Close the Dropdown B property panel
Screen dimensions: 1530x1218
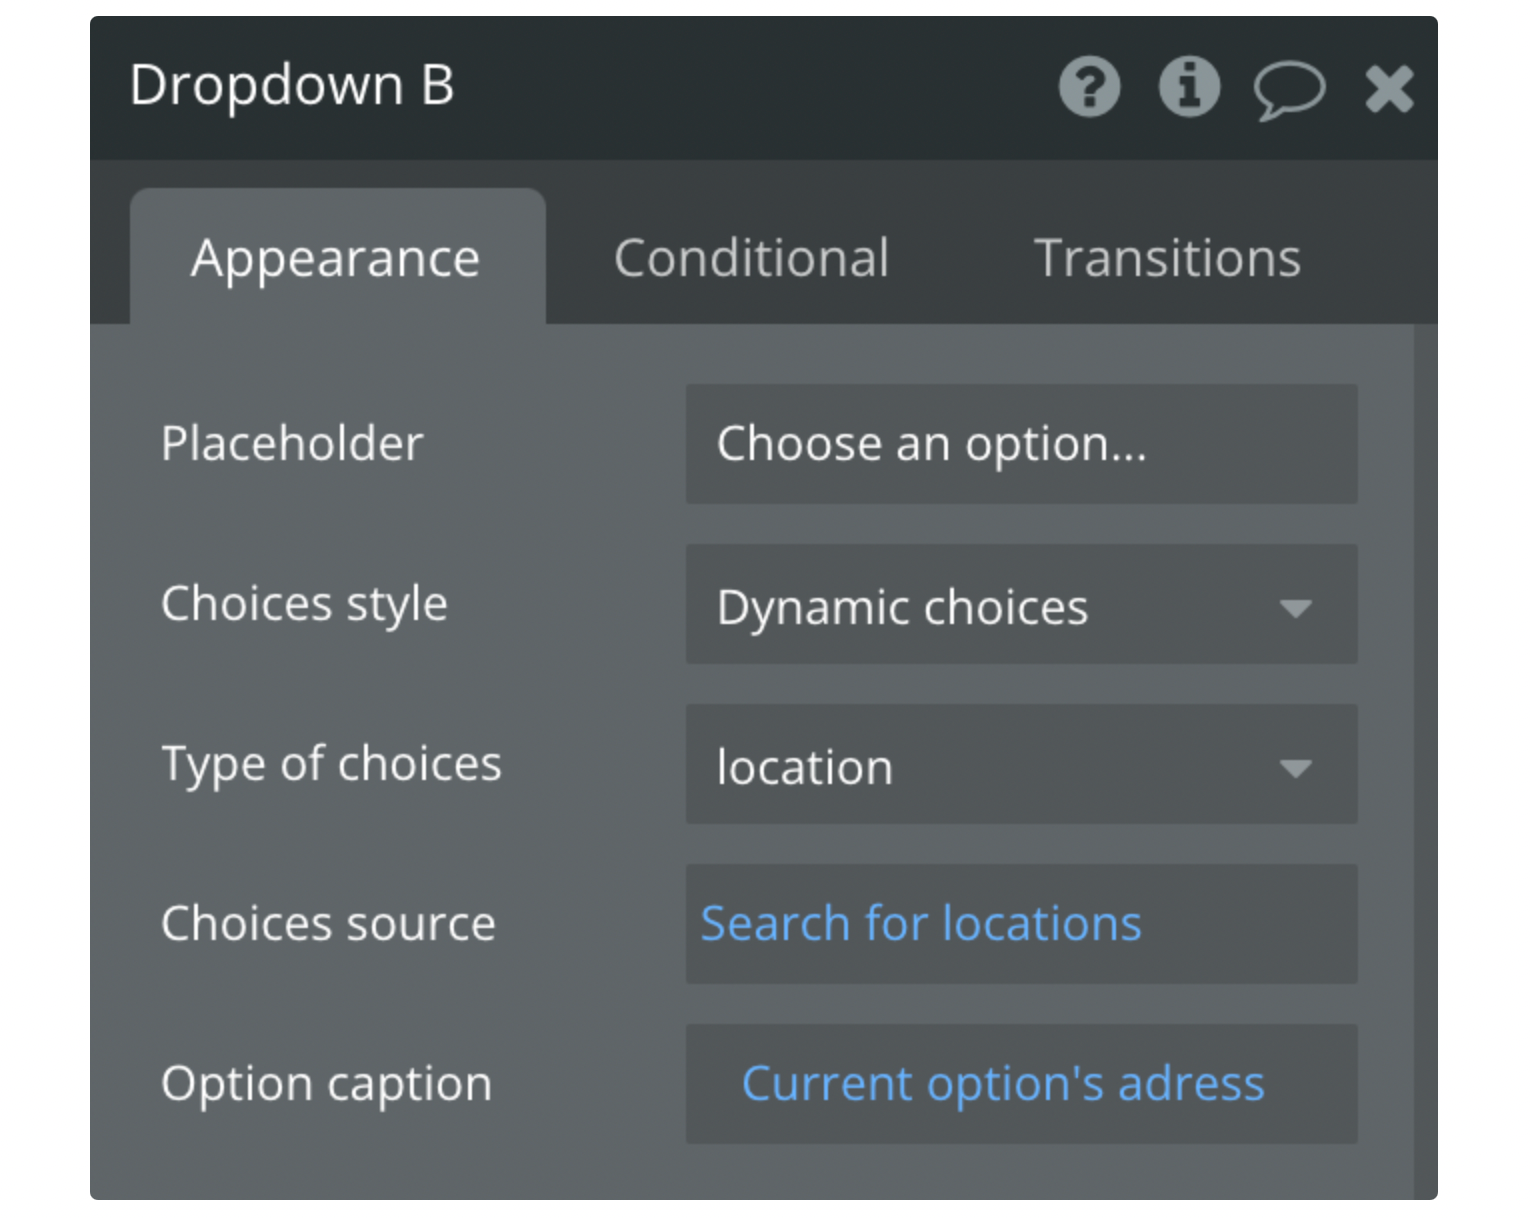pyautogui.click(x=1389, y=88)
